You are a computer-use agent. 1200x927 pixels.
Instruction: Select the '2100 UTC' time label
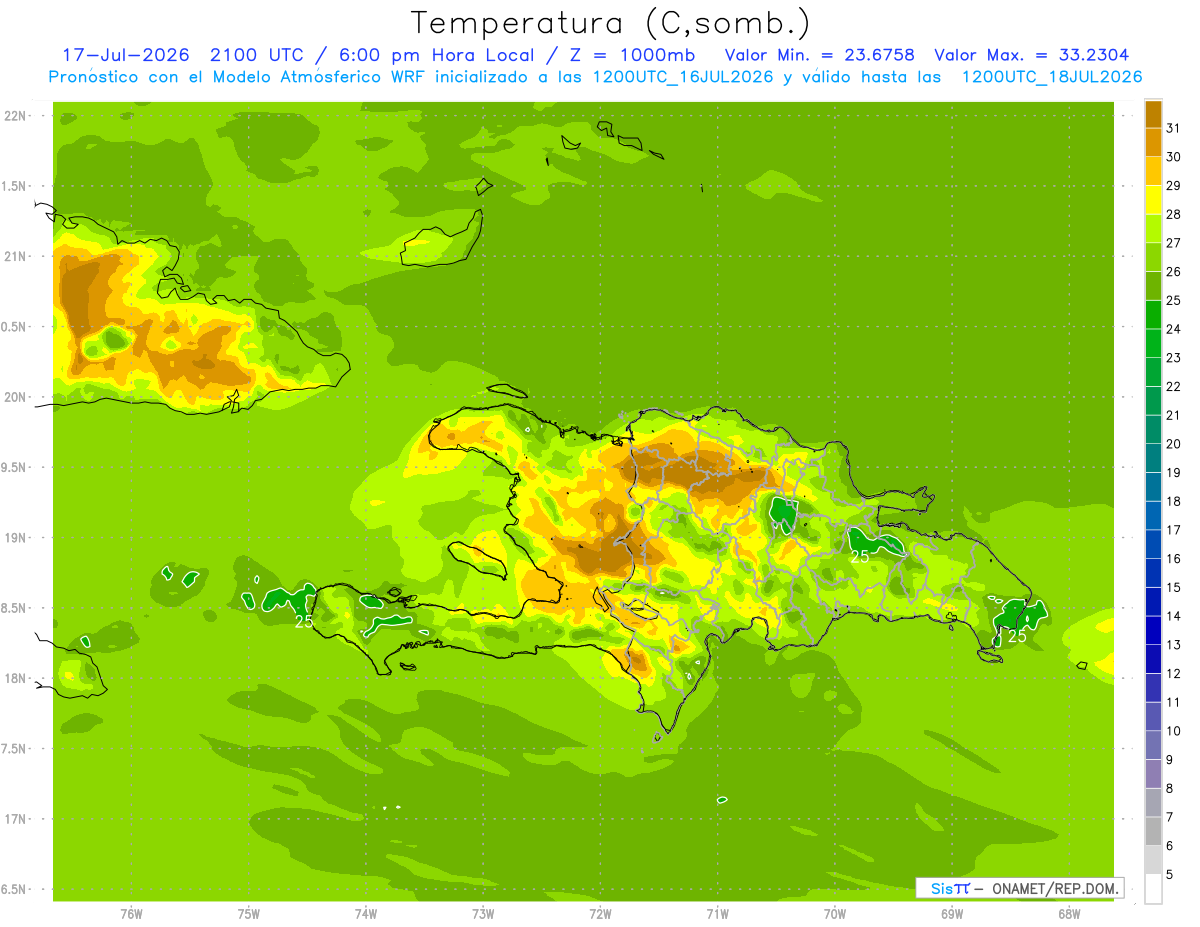pos(257,54)
